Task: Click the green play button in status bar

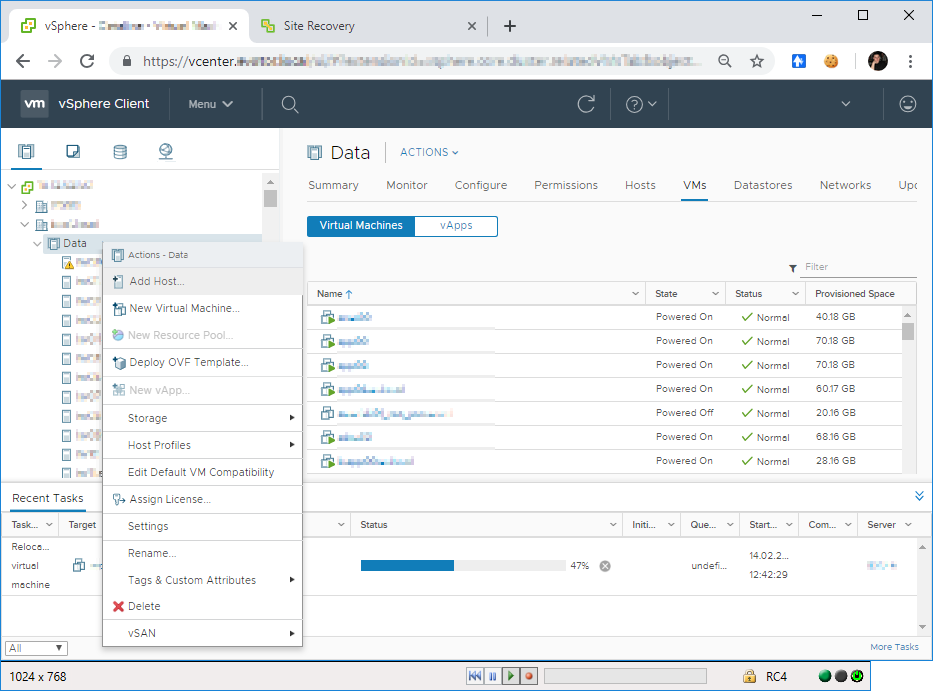Action: tap(511, 676)
